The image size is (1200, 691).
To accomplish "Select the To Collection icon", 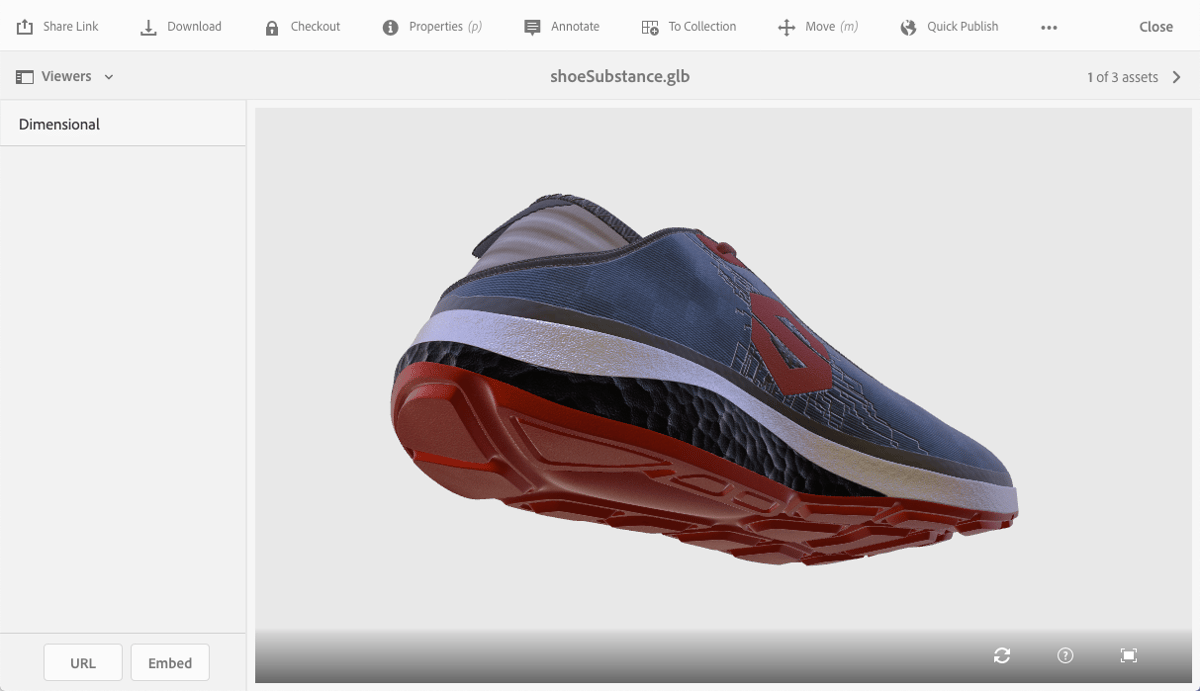I will coord(651,26).
